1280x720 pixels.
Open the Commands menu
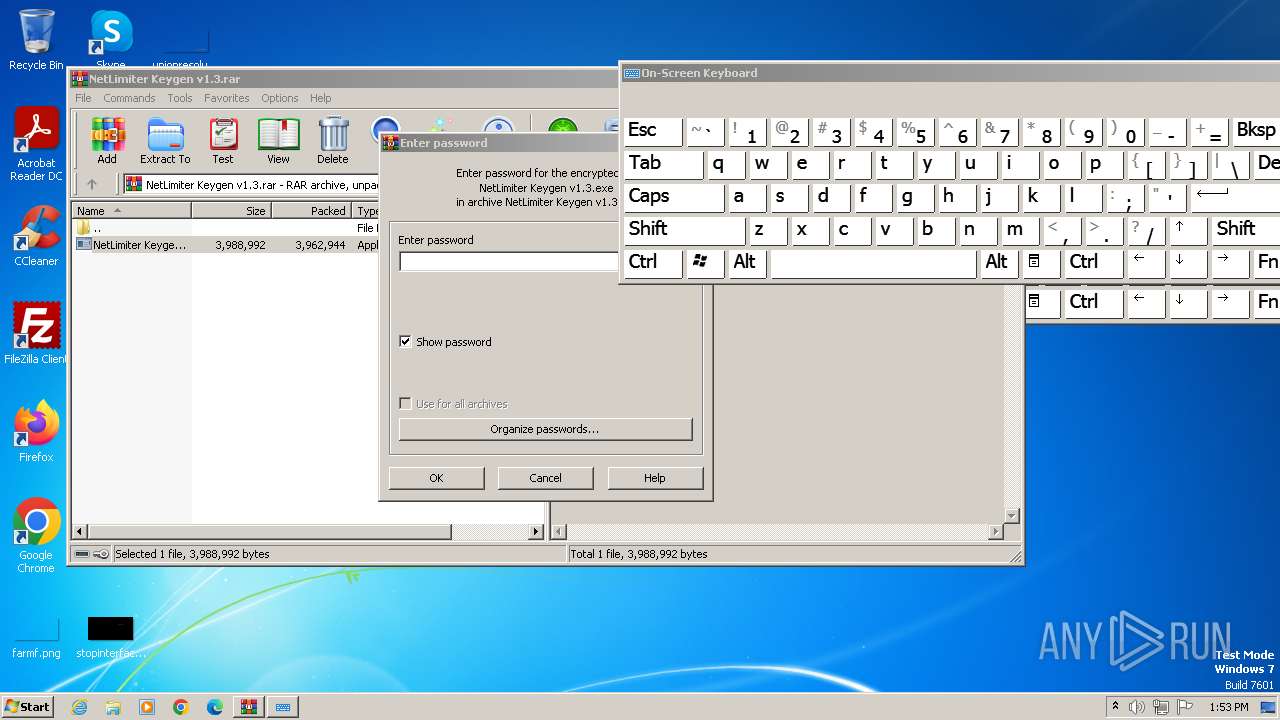tap(129, 98)
